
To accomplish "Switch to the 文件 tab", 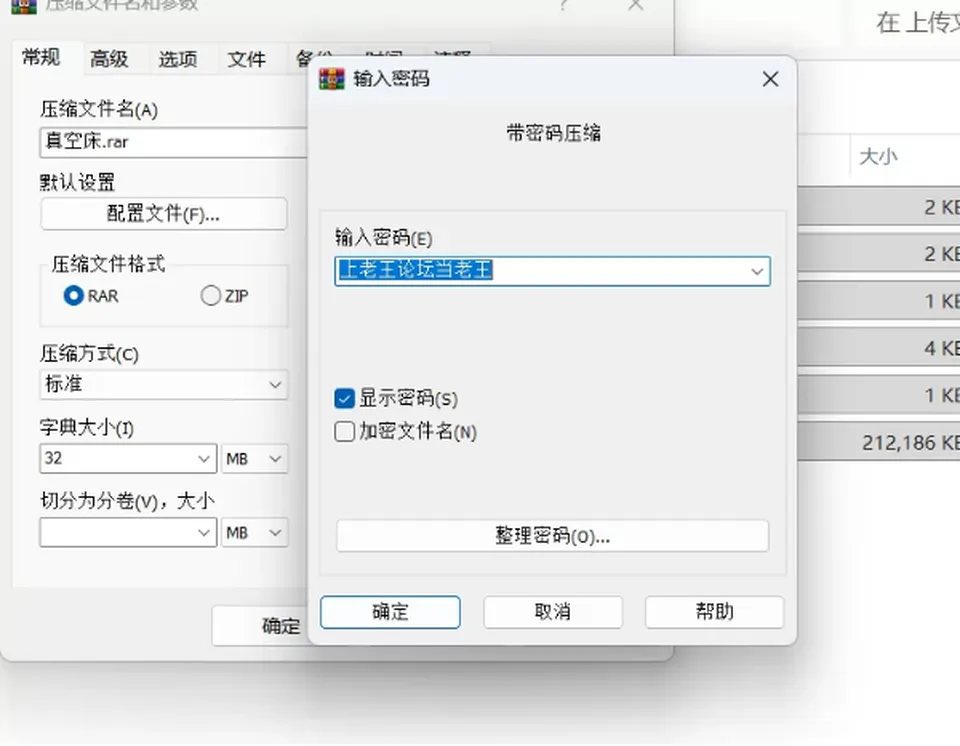I will coord(247,59).
